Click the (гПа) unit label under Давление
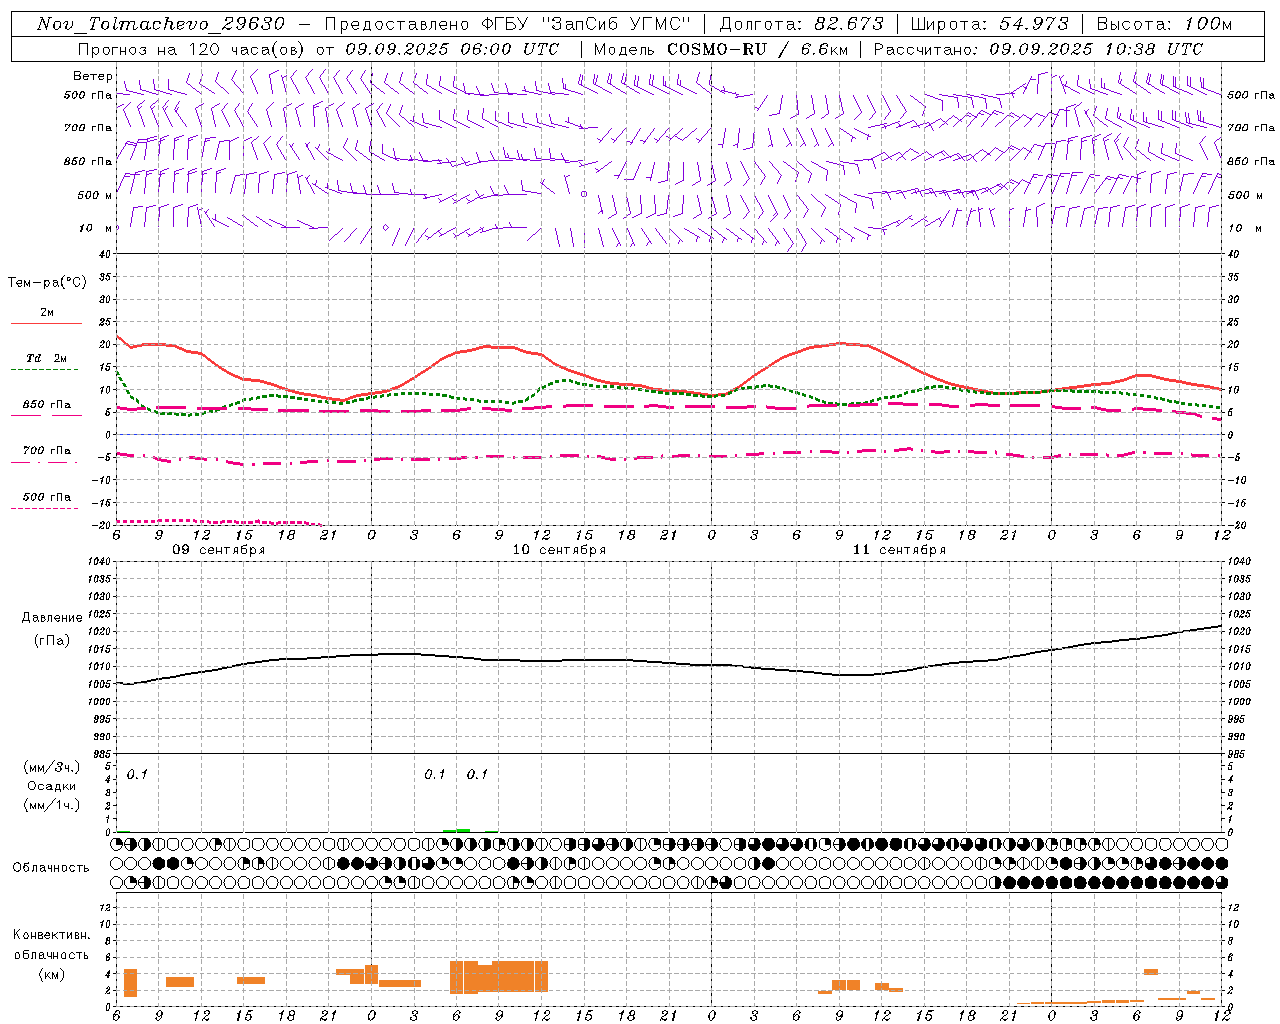 pyautogui.click(x=52, y=641)
